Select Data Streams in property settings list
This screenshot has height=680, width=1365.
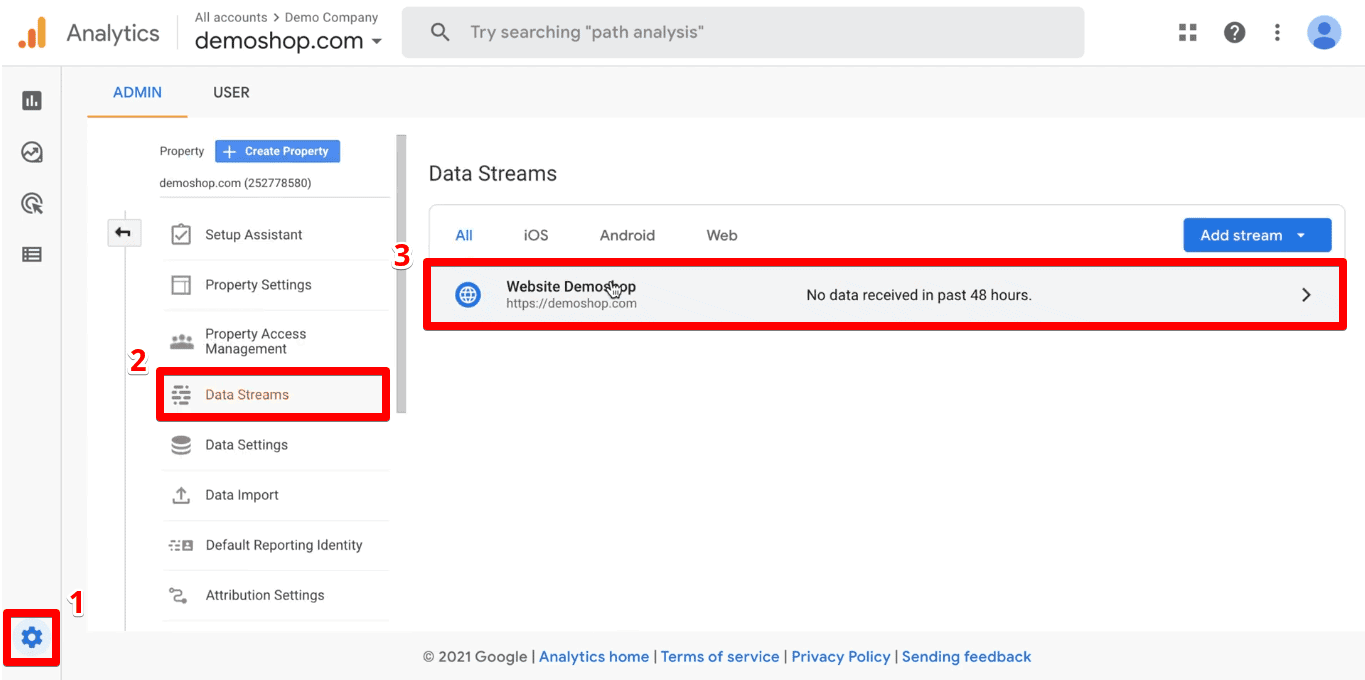click(x=247, y=394)
